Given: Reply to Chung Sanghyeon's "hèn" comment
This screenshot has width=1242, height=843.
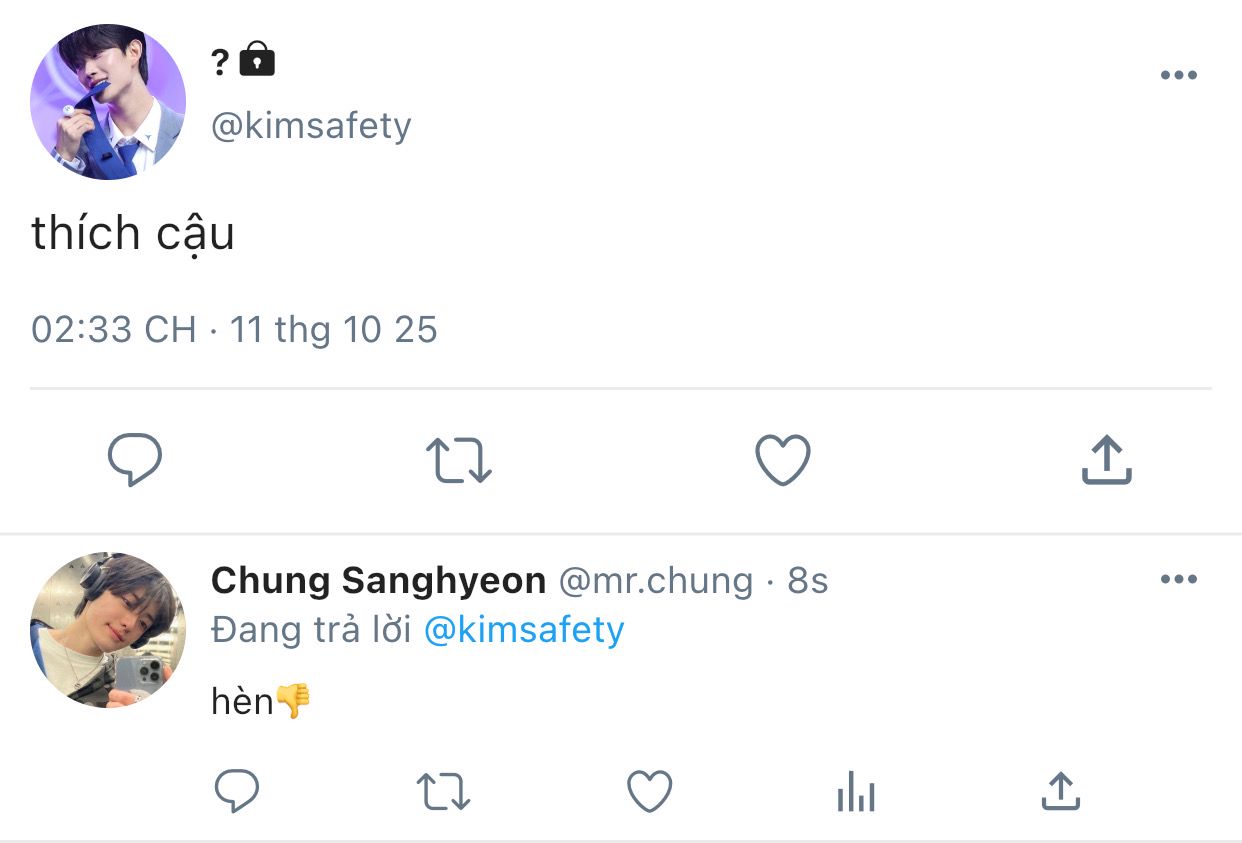Looking at the screenshot, I should 238,792.
